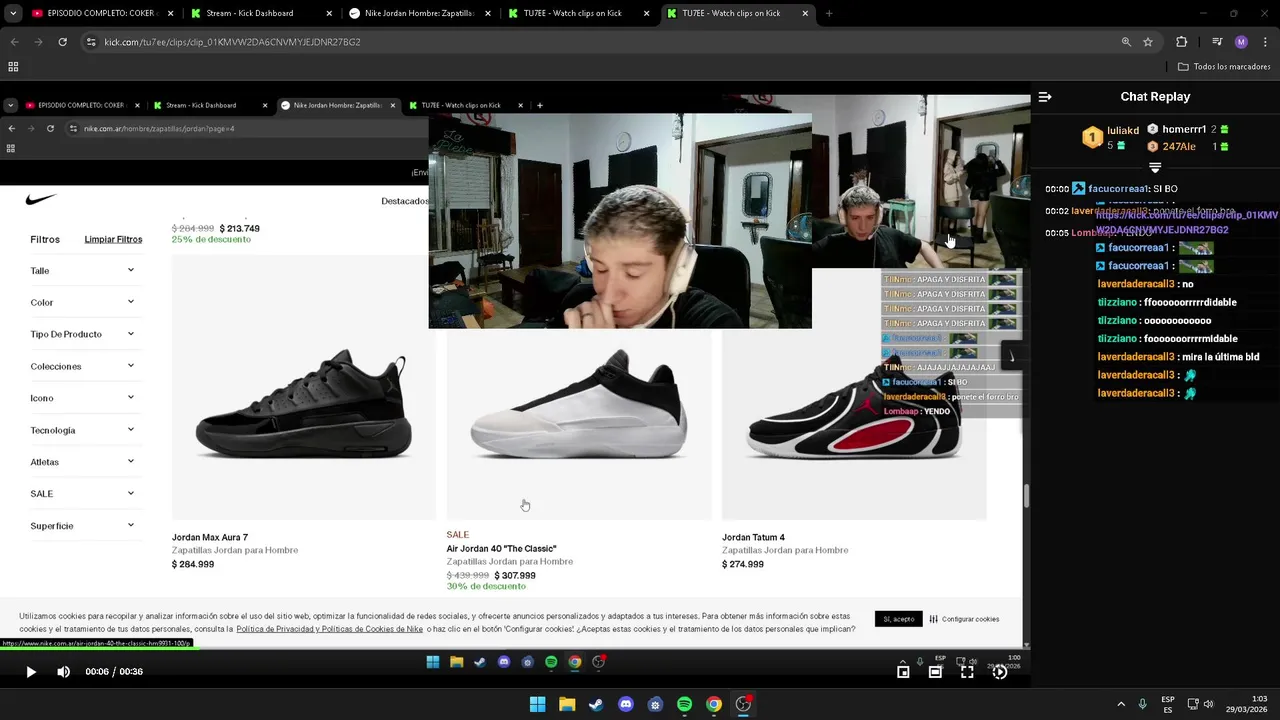1280x720 pixels.
Task: Close the Nike Jordan Hombre tab
Action: tap(488, 14)
